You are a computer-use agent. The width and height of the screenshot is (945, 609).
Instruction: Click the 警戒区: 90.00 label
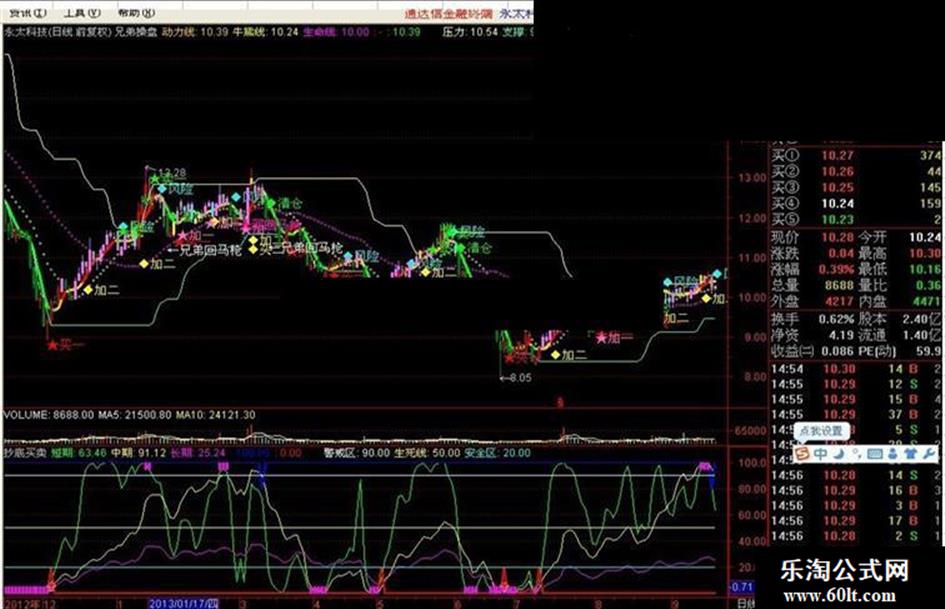(x=357, y=453)
